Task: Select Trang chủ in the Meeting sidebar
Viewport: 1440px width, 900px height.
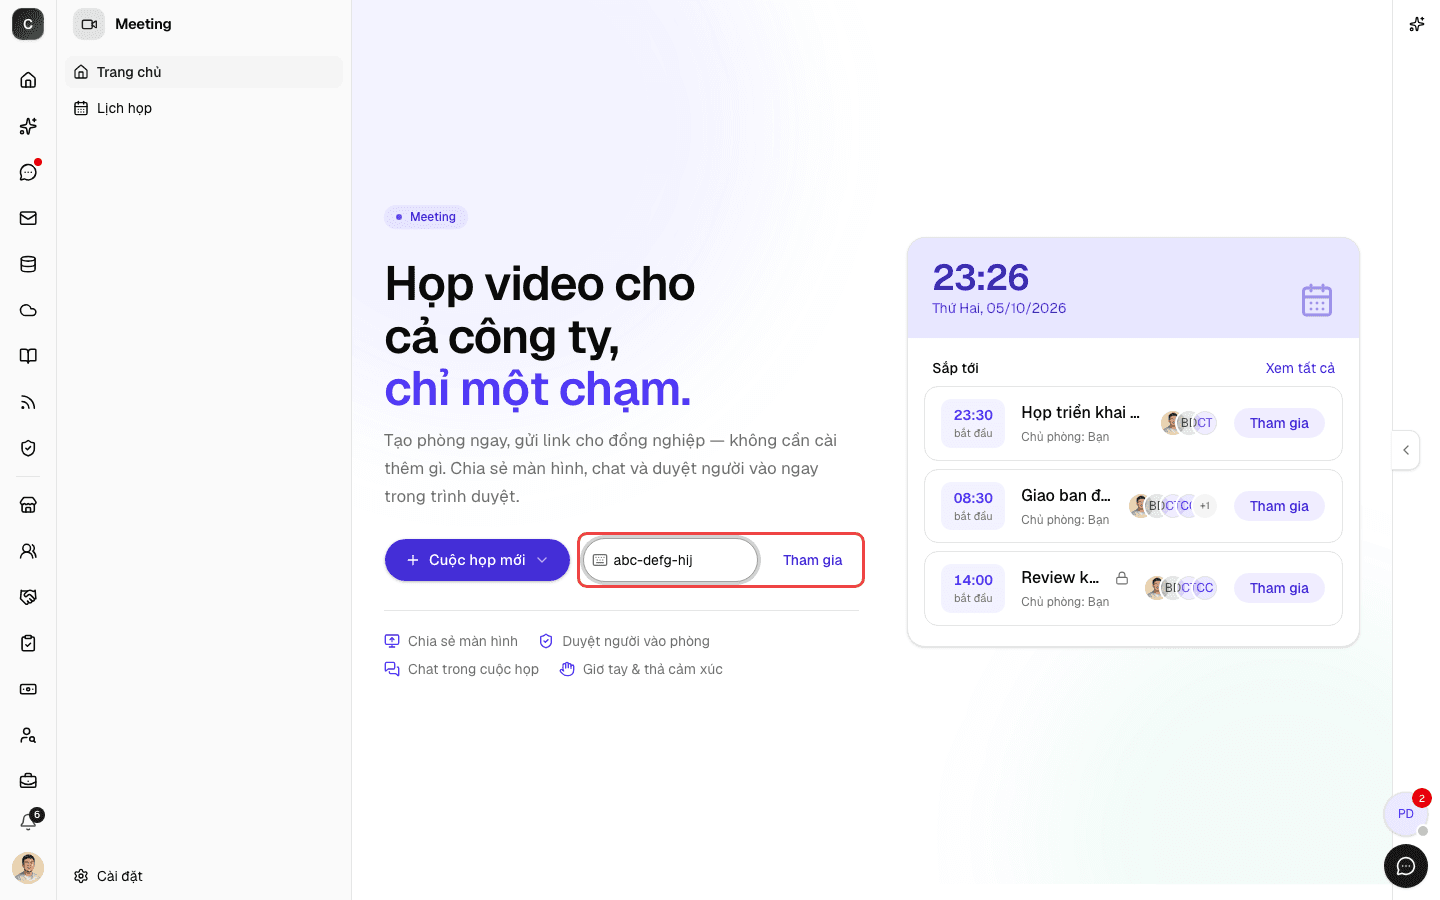Action: click(x=204, y=72)
